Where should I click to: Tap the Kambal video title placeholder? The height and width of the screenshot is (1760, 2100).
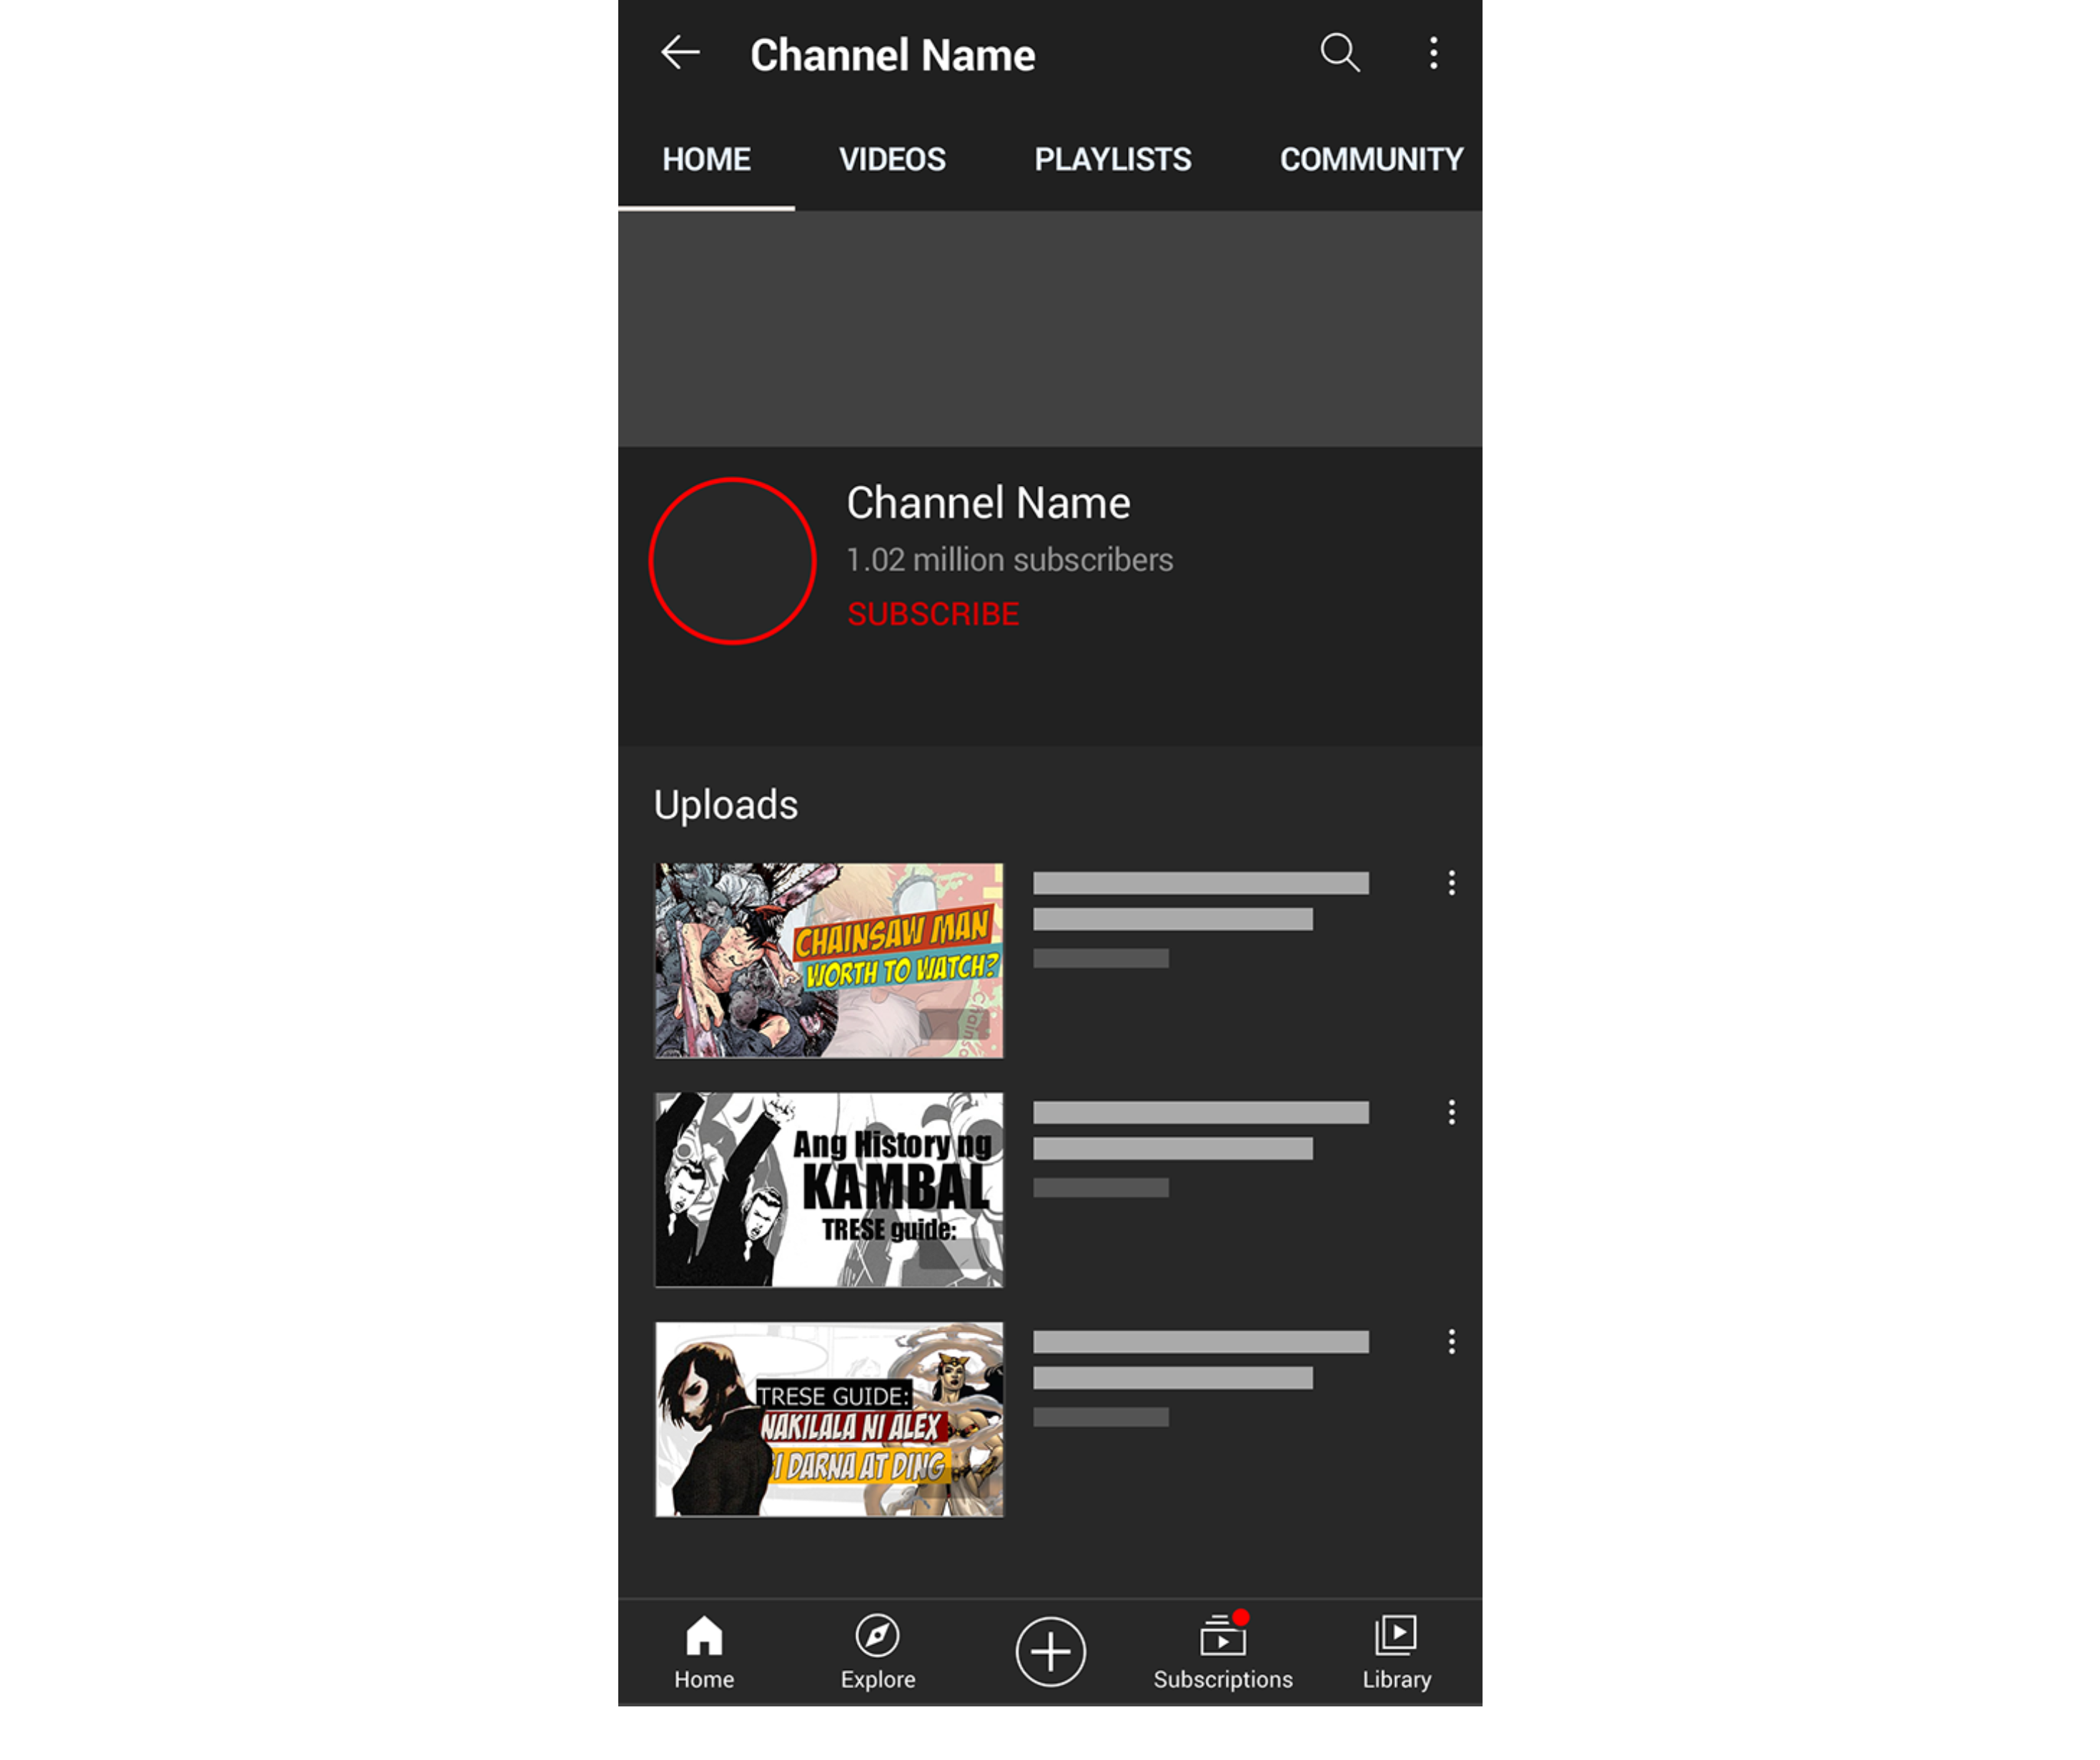pyautogui.click(x=1201, y=1131)
